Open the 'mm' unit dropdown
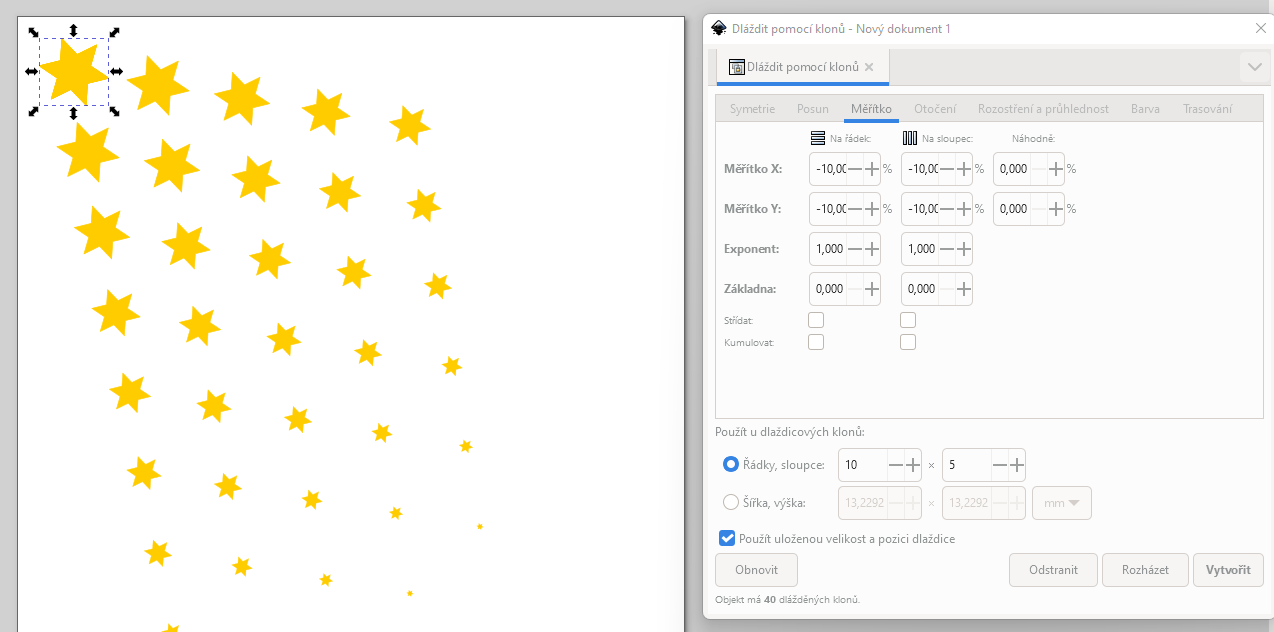1274x632 pixels. click(1061, 502)
